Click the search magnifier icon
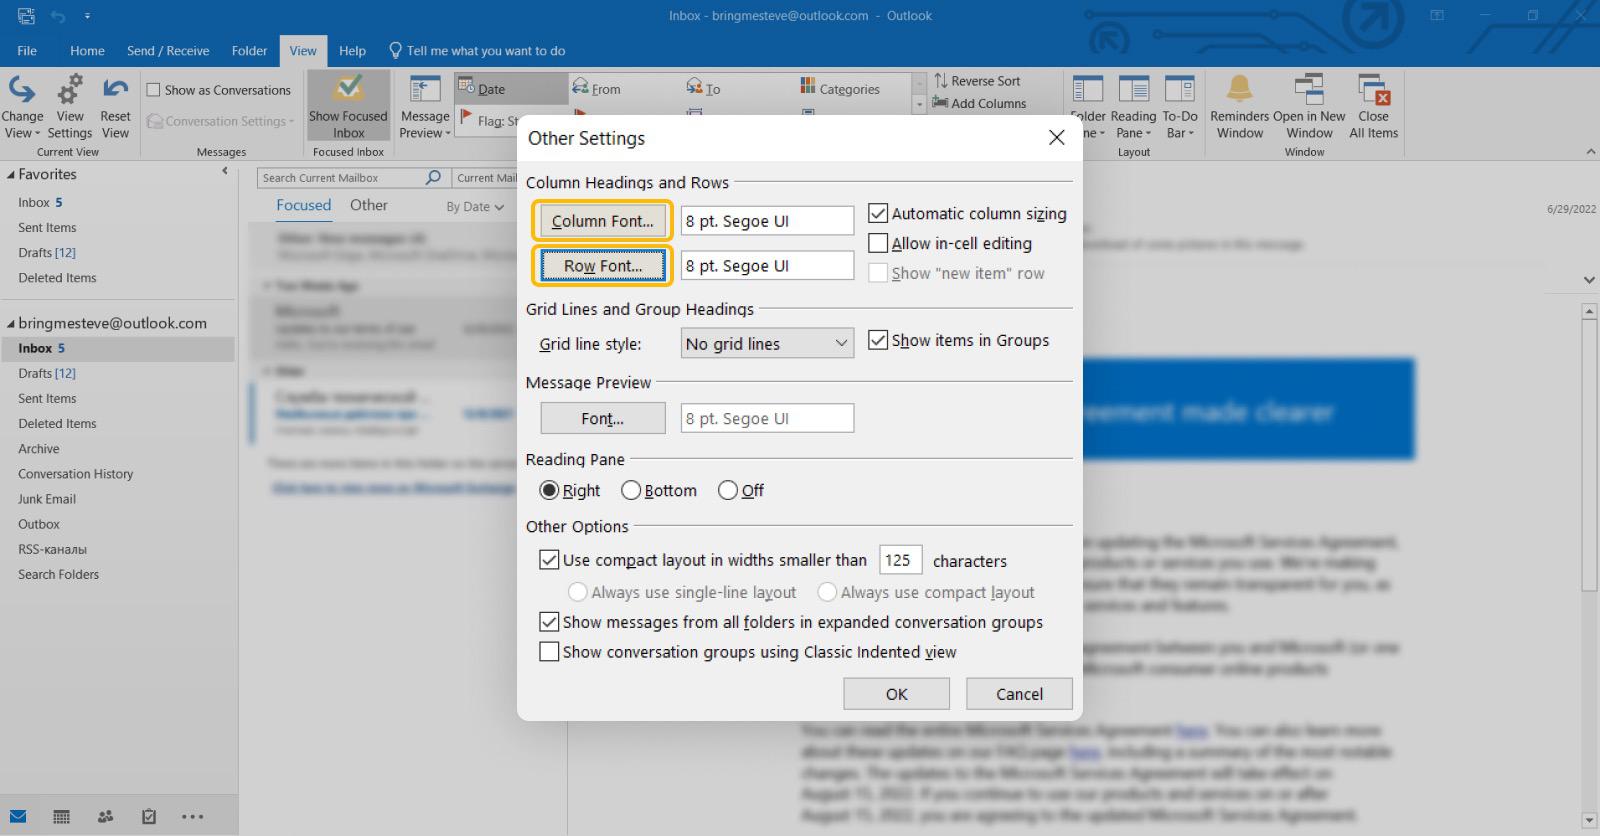The width and height of the screenshot is (1600, 836). (433, 177)
